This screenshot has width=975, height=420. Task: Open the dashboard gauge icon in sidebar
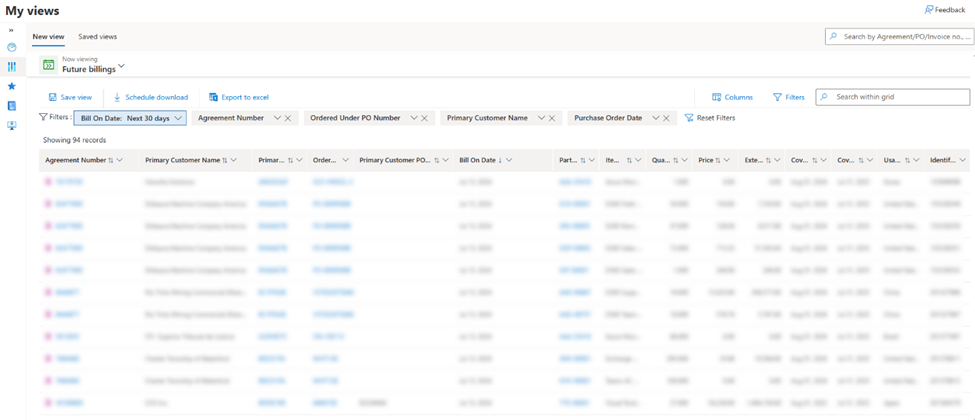pos(12,47)
